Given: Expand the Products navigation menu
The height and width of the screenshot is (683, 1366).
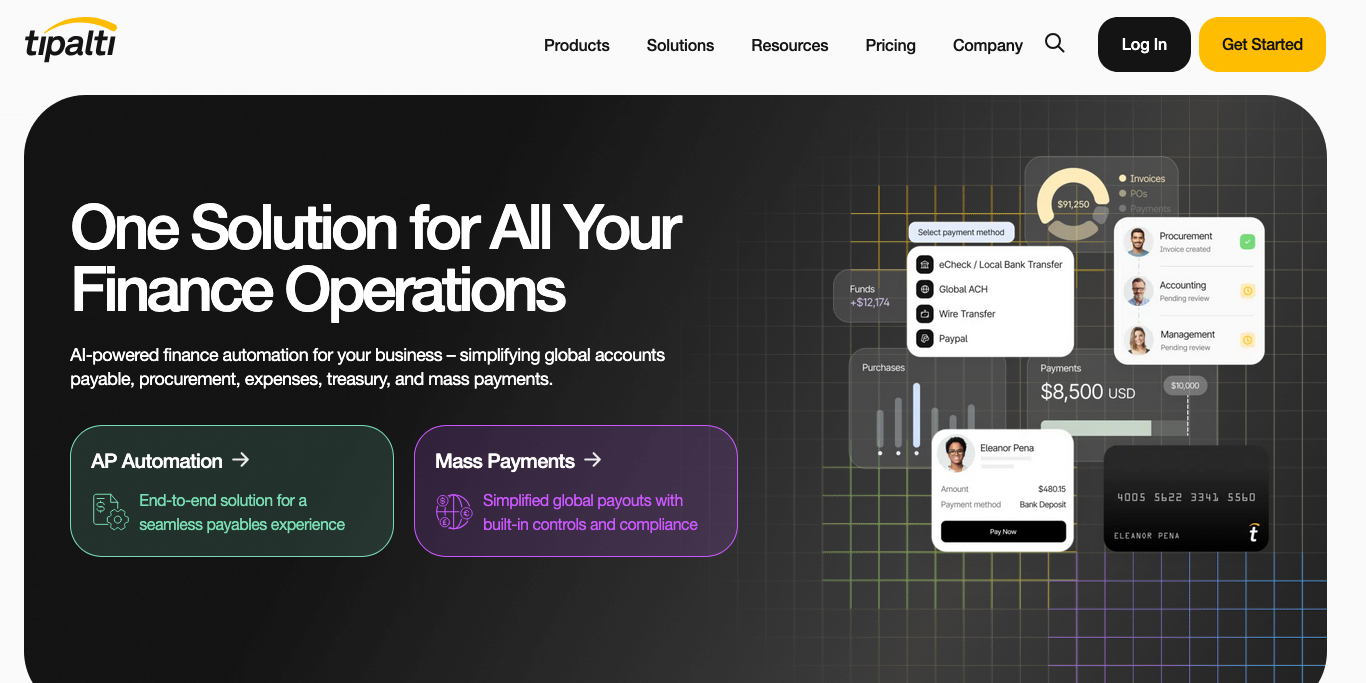Looking at the screenshot, I should click(576, 45).
